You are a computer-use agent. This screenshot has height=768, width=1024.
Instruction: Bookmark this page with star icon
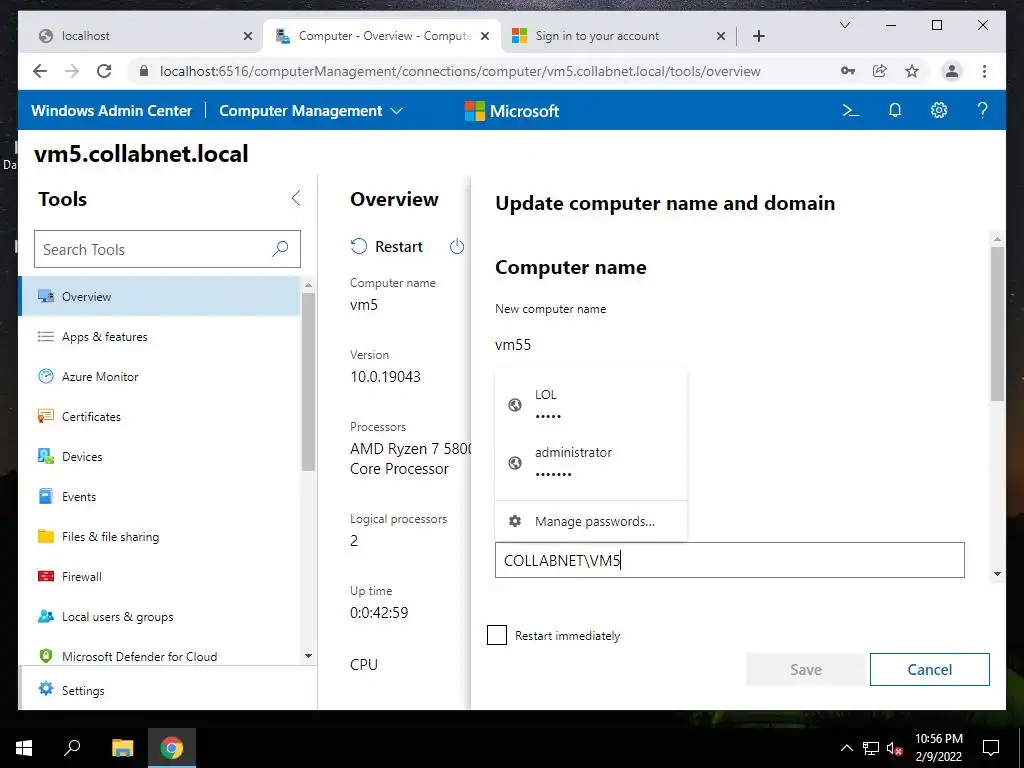point(912,71)
